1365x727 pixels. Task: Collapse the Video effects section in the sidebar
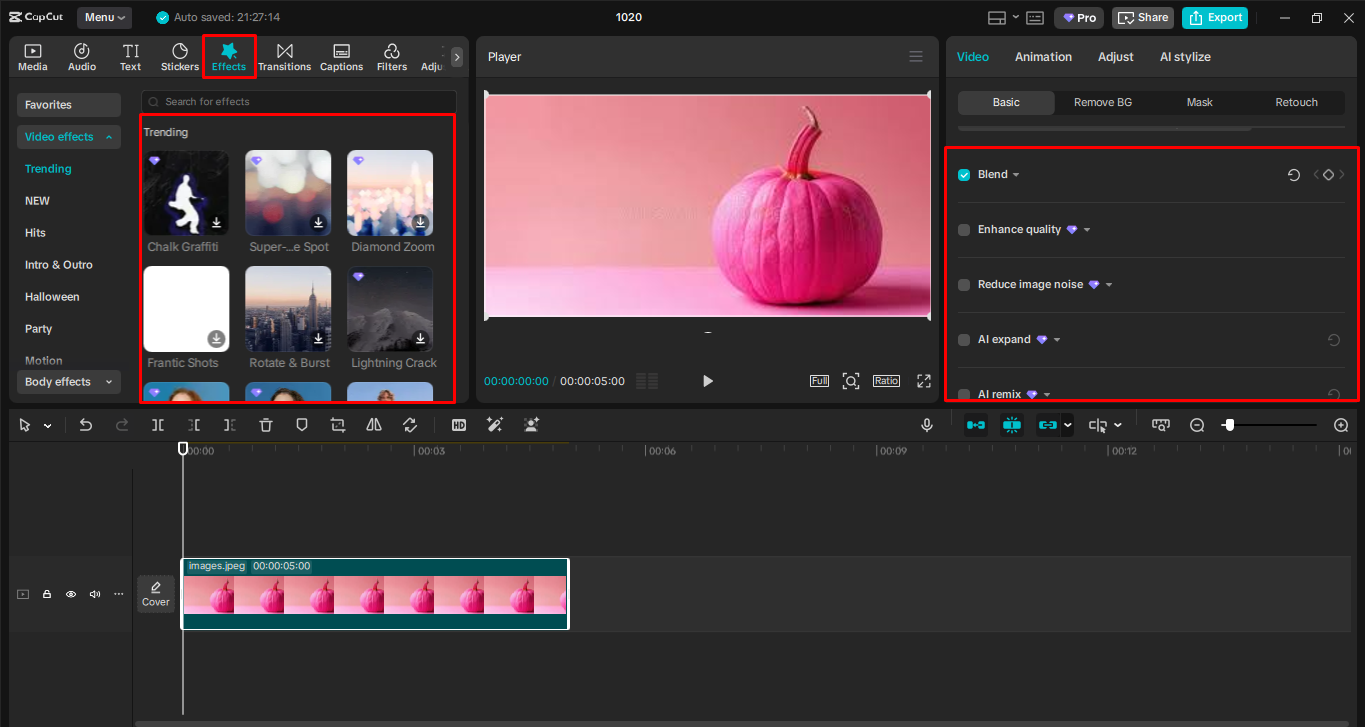[111, 136]
